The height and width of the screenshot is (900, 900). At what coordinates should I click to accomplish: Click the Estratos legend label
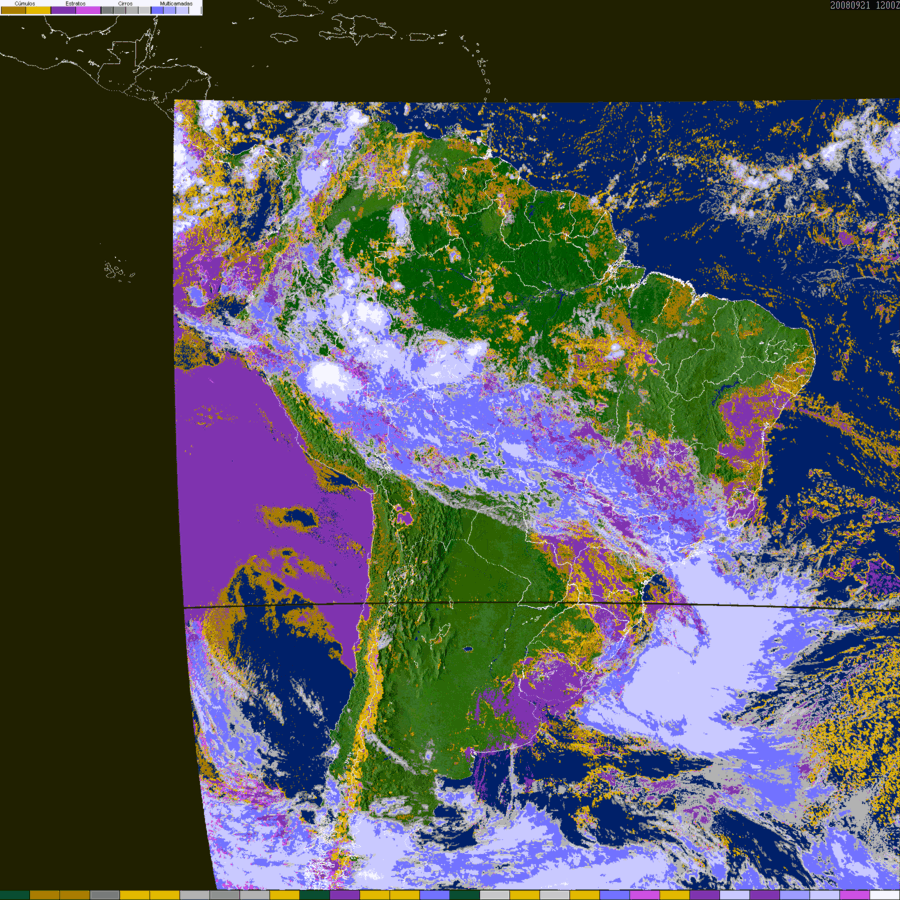point(75,3)
